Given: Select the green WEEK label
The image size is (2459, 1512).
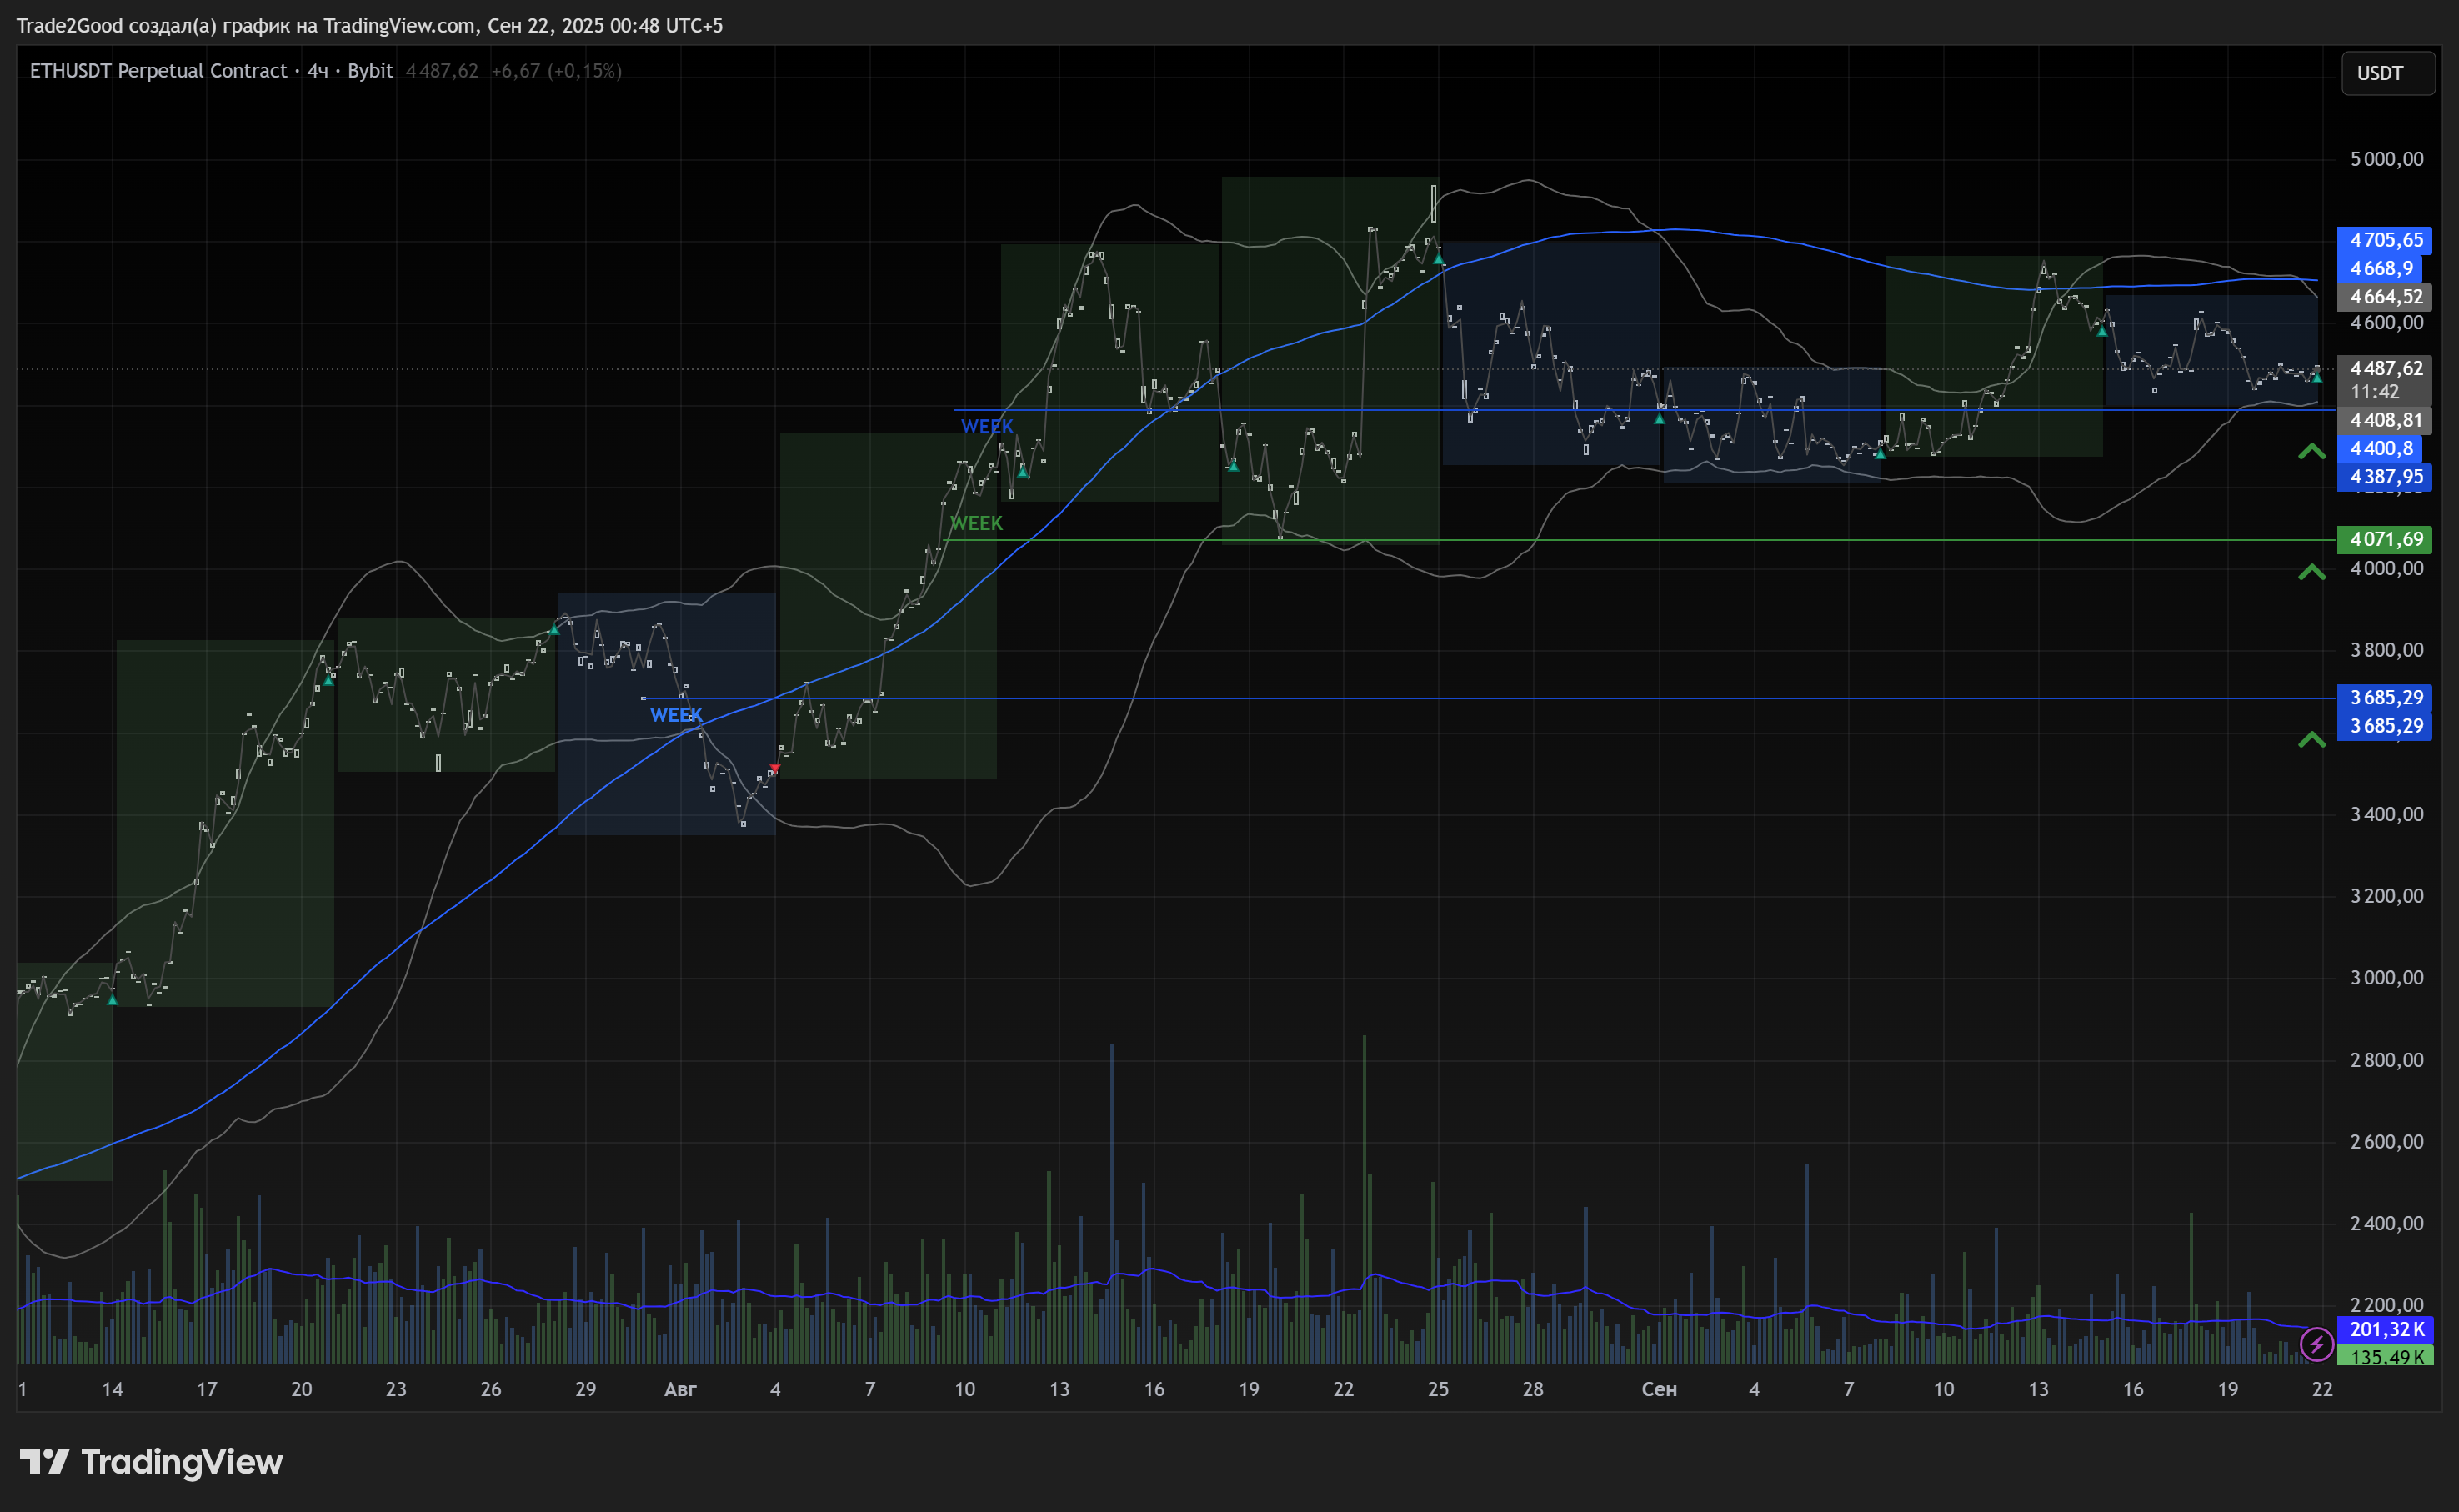Looking at the screenshot, I should click(x=976, y=524).
